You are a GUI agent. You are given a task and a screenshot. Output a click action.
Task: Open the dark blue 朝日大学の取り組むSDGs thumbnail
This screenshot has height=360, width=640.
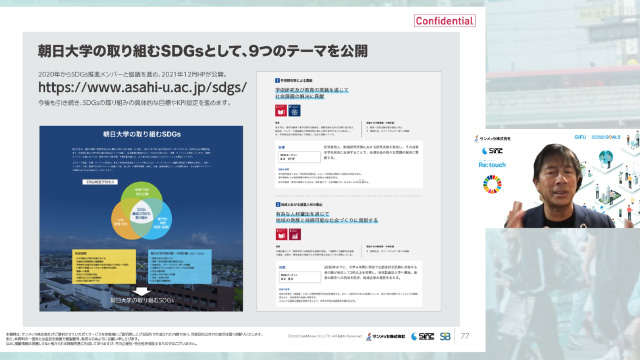coord(141,218)
